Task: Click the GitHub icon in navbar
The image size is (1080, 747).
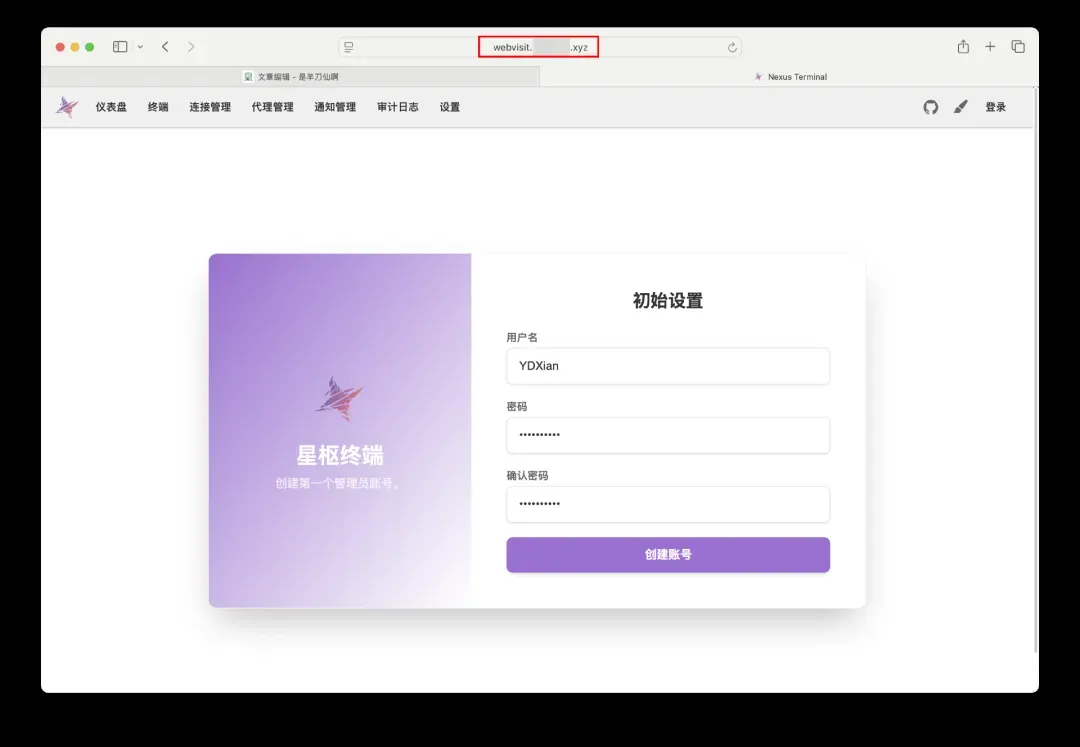Action: coord(930,107)
